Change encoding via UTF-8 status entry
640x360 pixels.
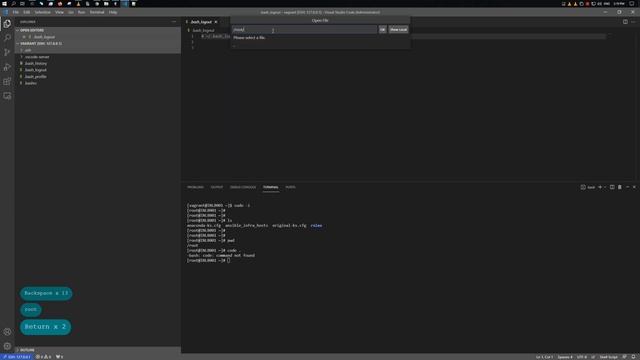coord(582,357)
